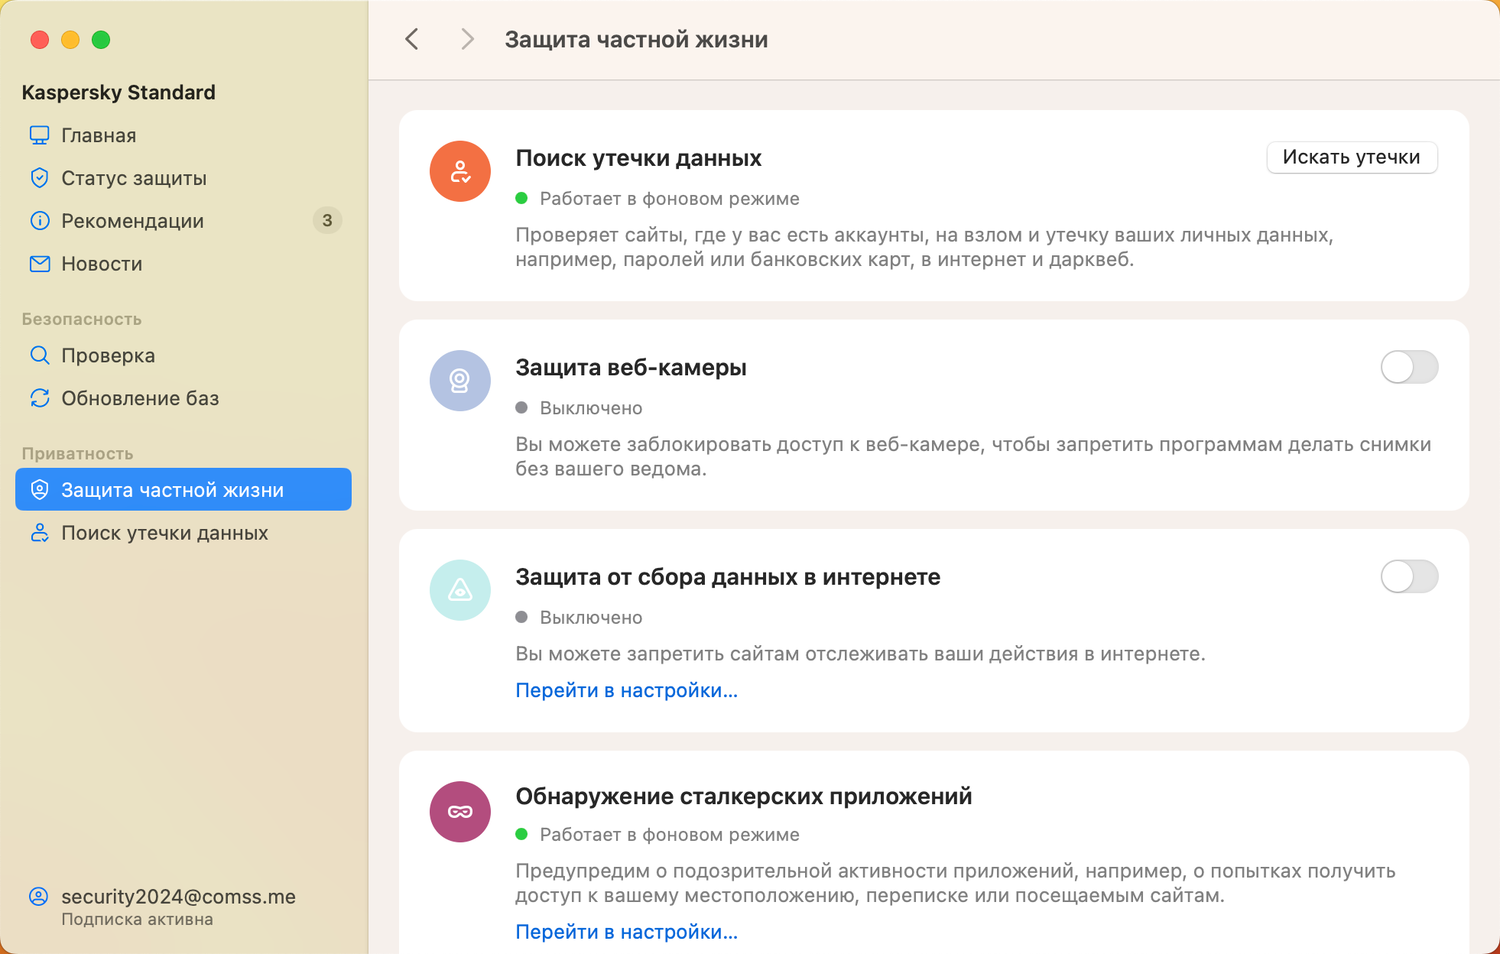Open settings link under stalkerware detection
Screen dimensions: 1500x954
point(626,932)
